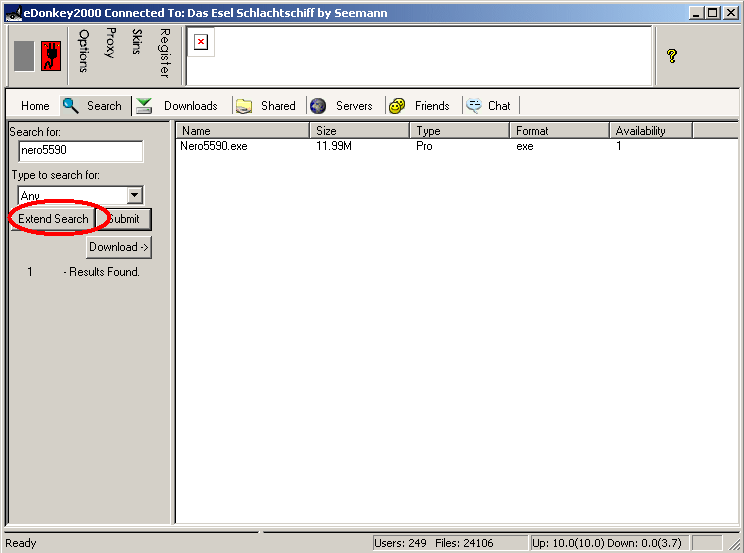Maximize the eDonkey2000 window

point(712,13)
